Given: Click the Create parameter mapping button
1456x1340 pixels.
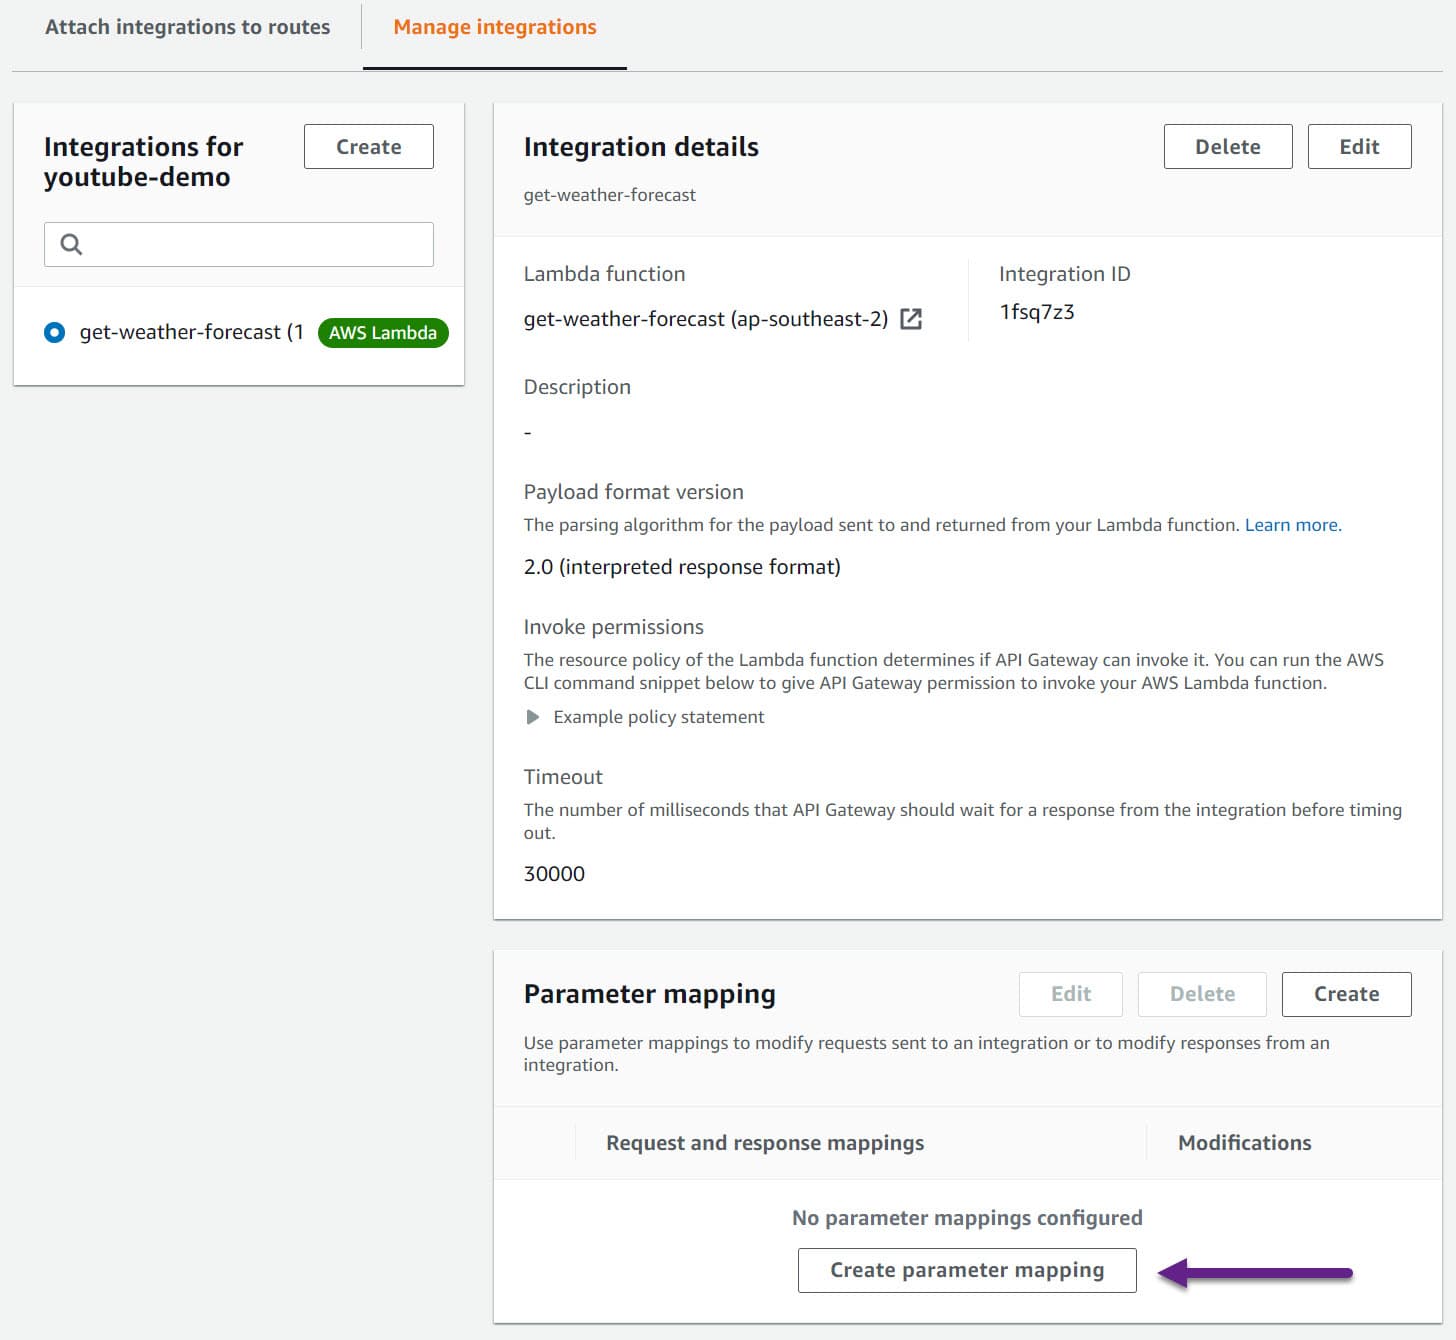Looking at the screenshot, I should click(x=967, y=1270).
